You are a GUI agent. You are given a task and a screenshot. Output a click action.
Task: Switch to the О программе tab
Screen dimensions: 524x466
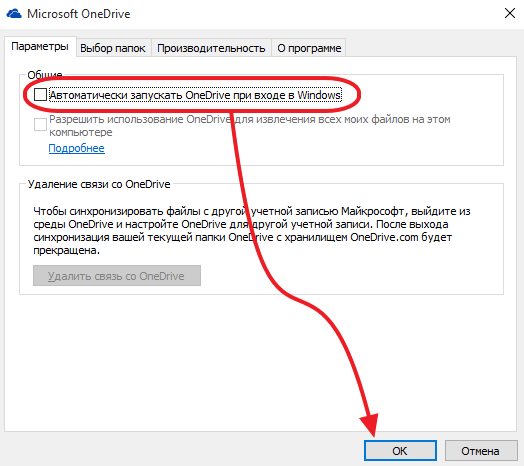click(x=309, y=48)
